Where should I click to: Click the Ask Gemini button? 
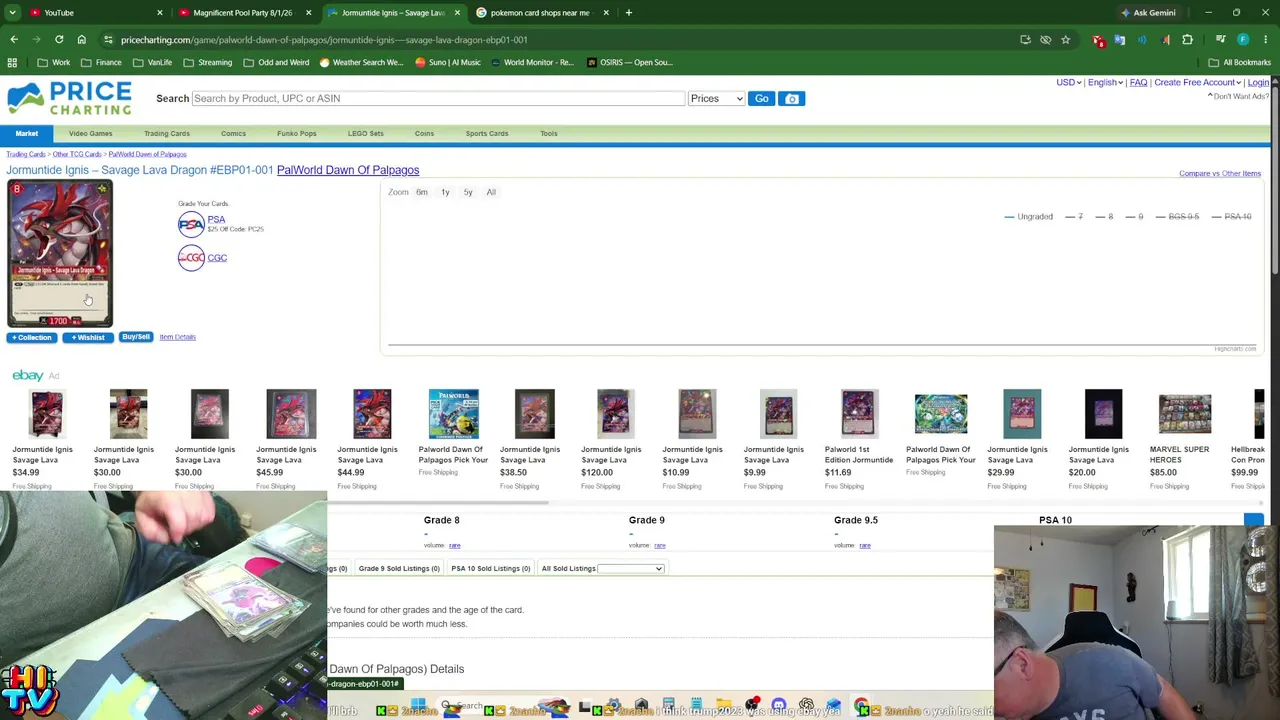(x=1148, y=12)
